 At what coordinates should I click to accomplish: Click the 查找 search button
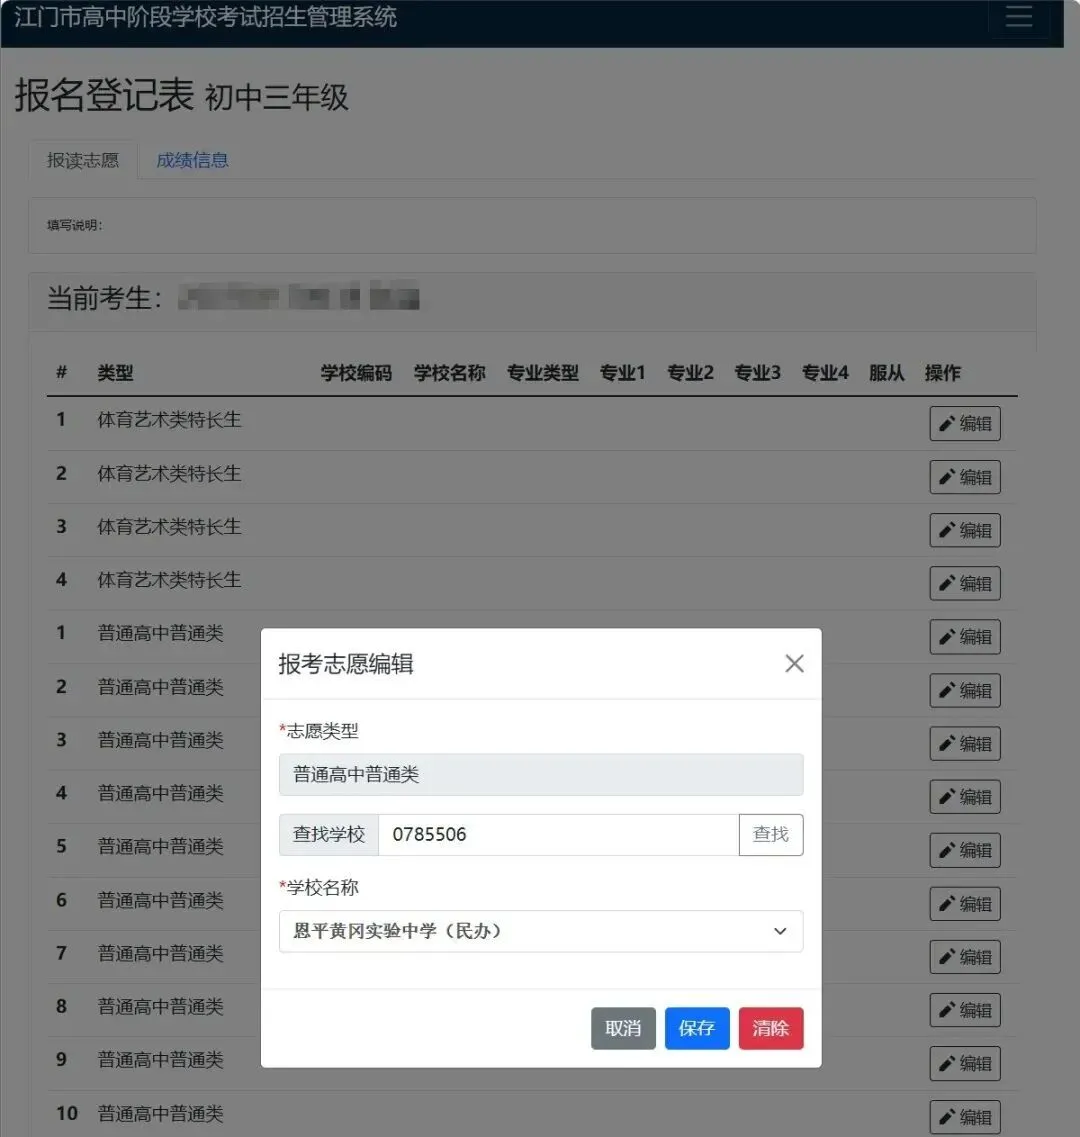[770, 835]
